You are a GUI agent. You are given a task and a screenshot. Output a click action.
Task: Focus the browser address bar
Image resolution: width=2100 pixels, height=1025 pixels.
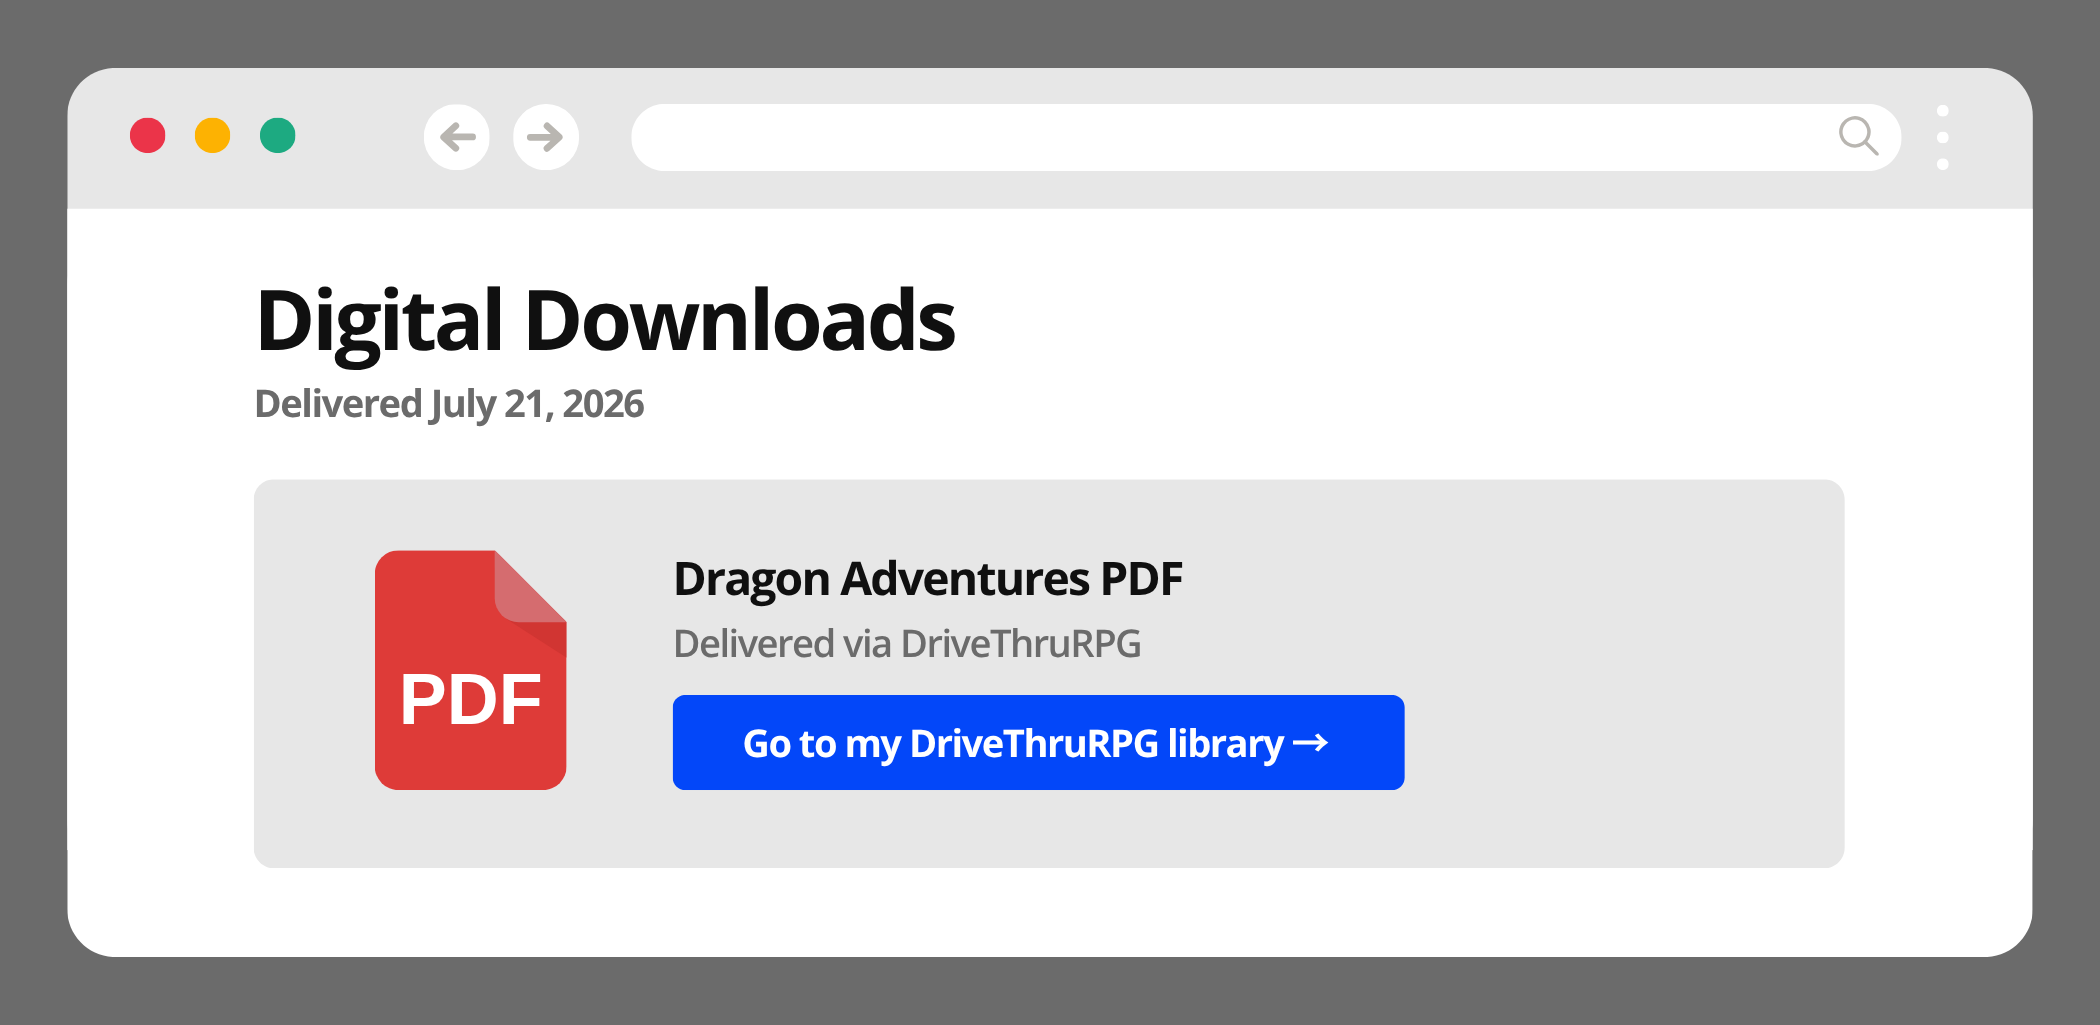click(1266, 137)
